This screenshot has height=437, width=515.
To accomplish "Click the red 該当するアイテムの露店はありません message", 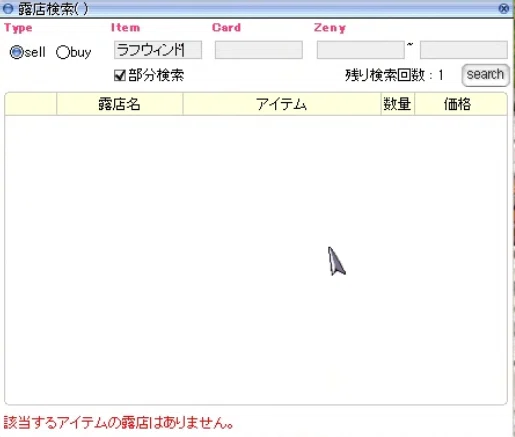I will [118, 423].
